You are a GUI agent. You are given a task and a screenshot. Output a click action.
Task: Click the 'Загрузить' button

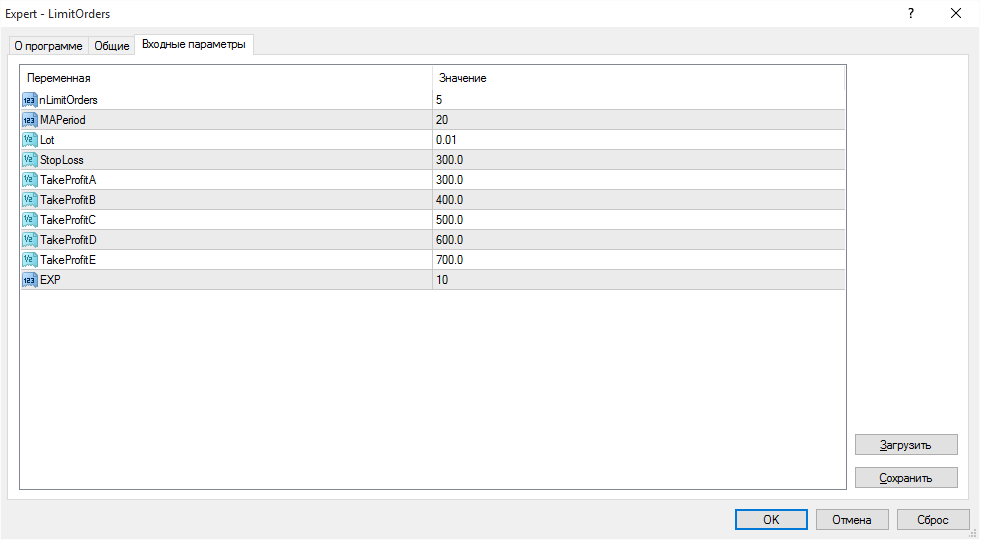[906, 445]
